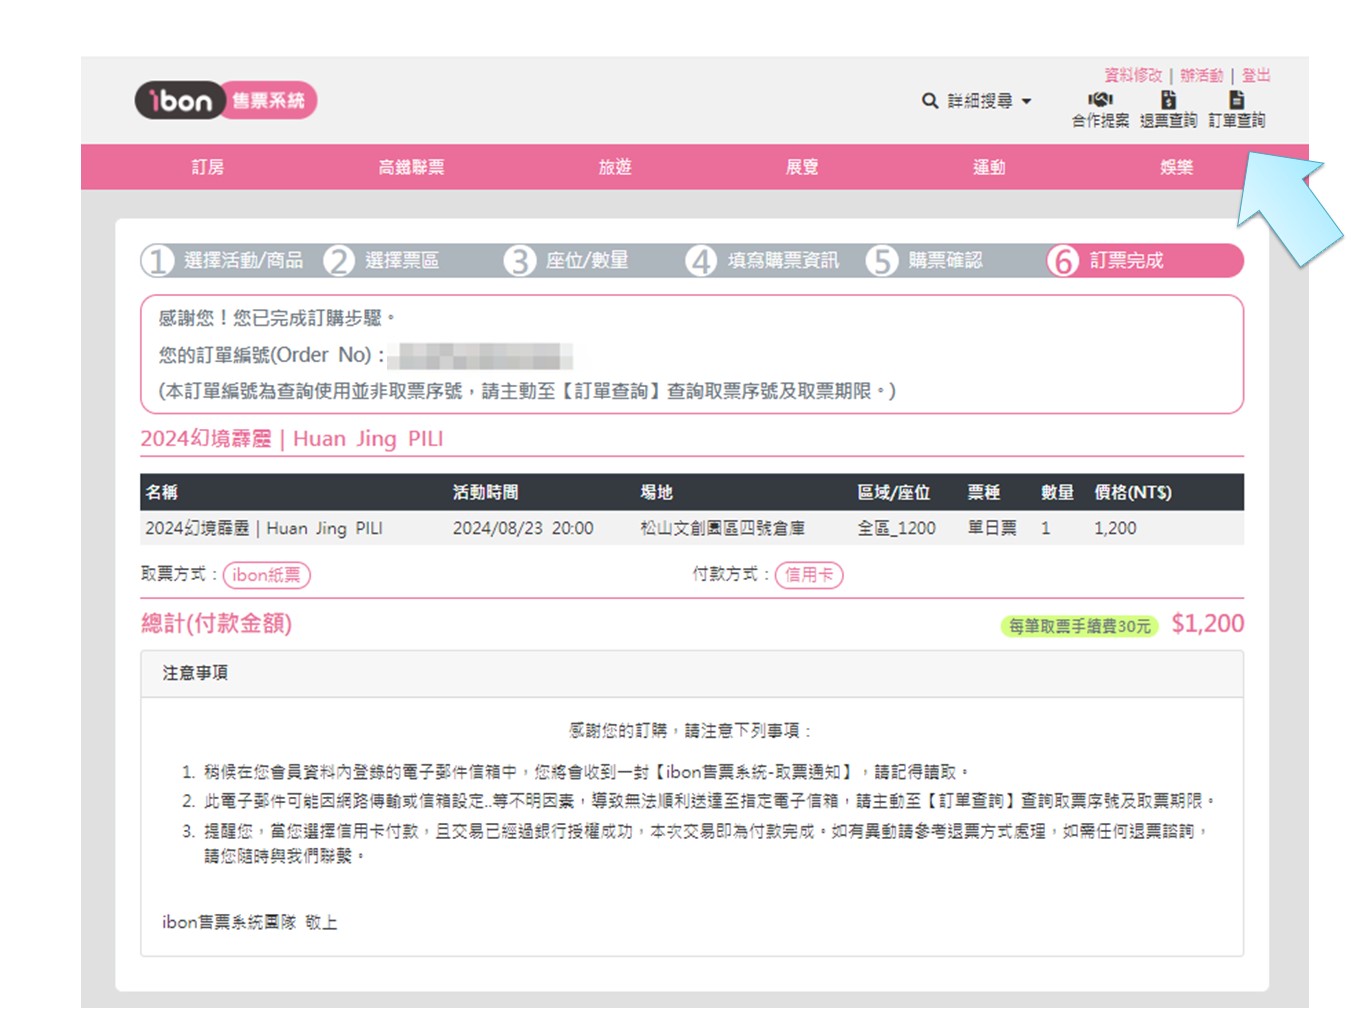The image size is (1365, 1024).
Task: Expand the 詳細搜尋 dropdown arrow
Action: click(1026, 102)
